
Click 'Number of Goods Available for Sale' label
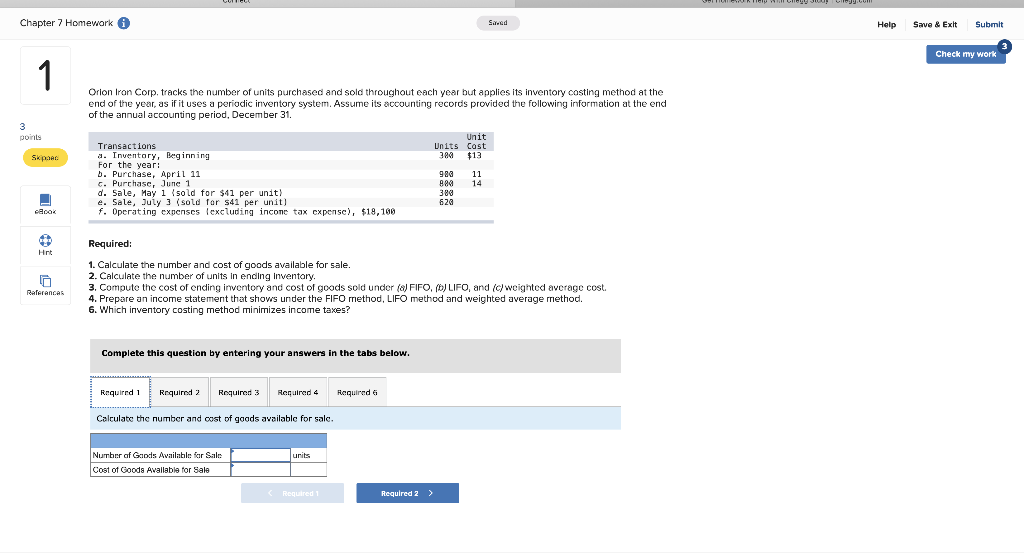[x=157, y=455]
